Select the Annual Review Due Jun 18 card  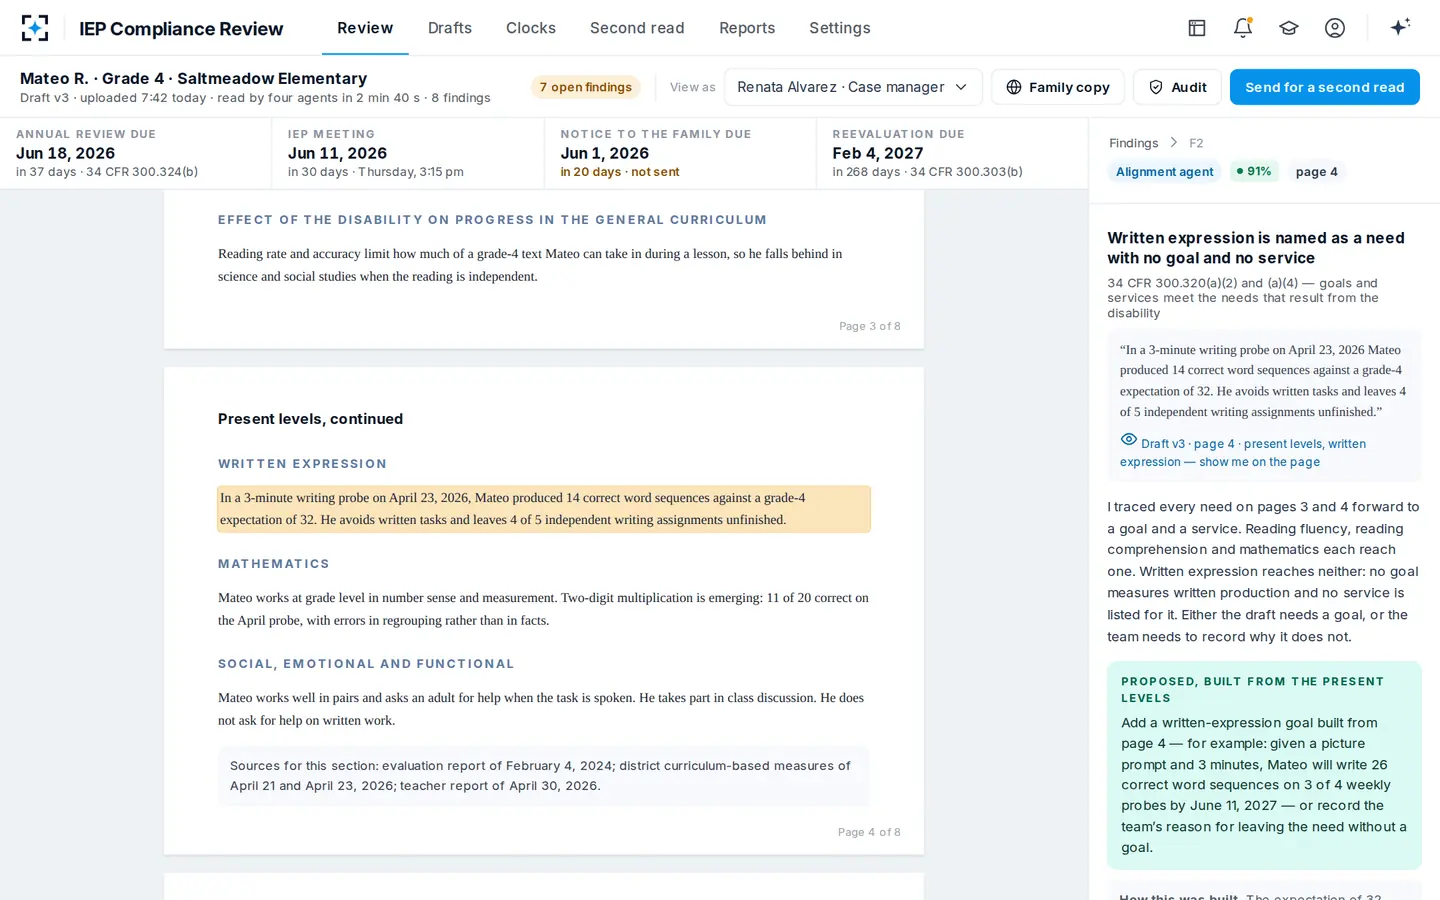(x=136, y=153)
